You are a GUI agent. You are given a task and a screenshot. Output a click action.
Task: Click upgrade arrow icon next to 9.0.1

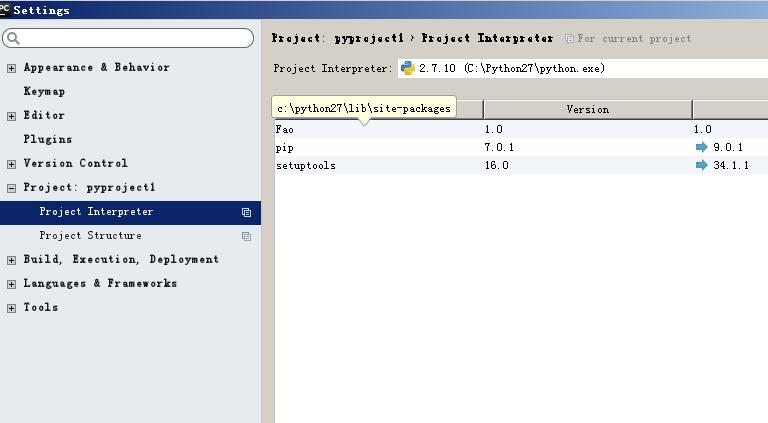pos(702,147)
